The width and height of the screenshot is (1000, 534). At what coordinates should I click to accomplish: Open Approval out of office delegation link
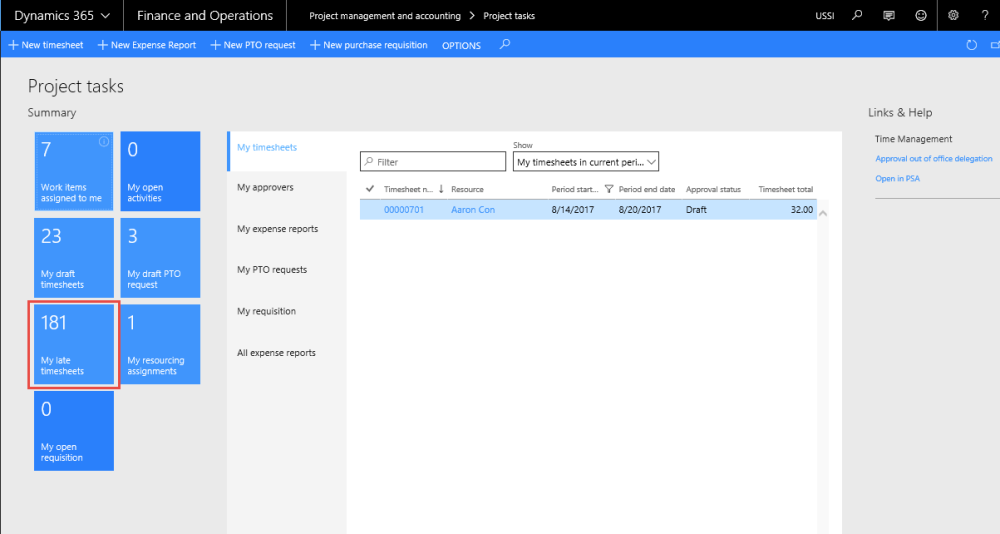pyautogui.click(x=934, y=159)
